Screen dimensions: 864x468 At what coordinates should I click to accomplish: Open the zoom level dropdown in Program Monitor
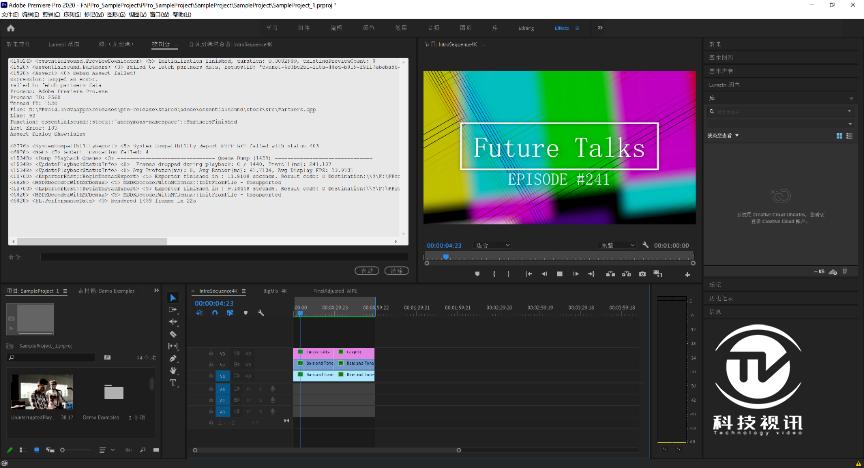(491, 245)
